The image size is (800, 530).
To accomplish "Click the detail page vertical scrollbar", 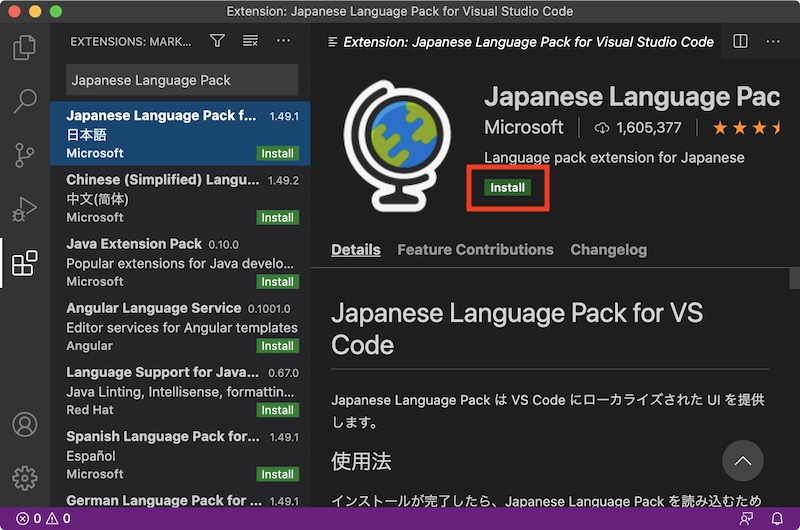I will pos(794,279).
